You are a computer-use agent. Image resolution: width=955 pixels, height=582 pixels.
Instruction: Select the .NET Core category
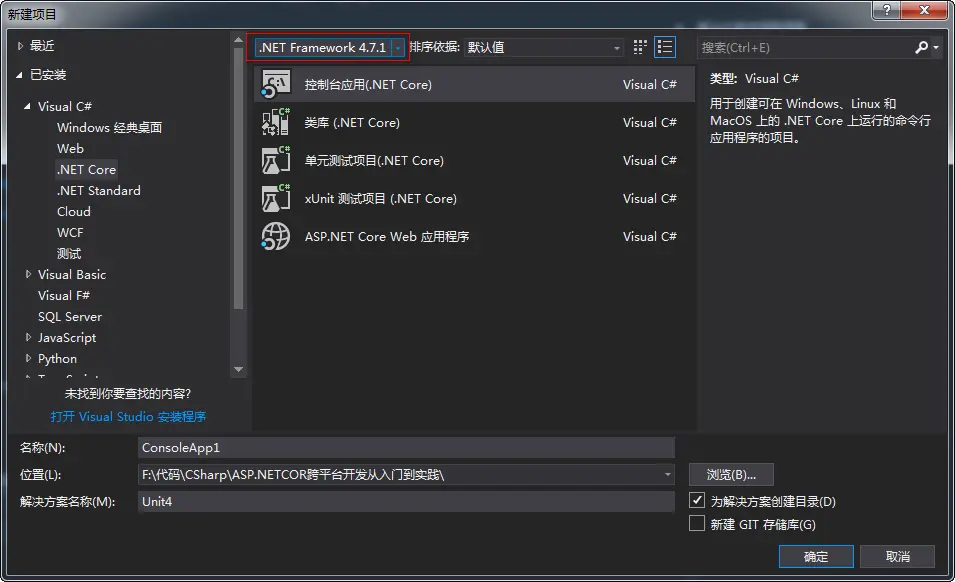point(86,169)
